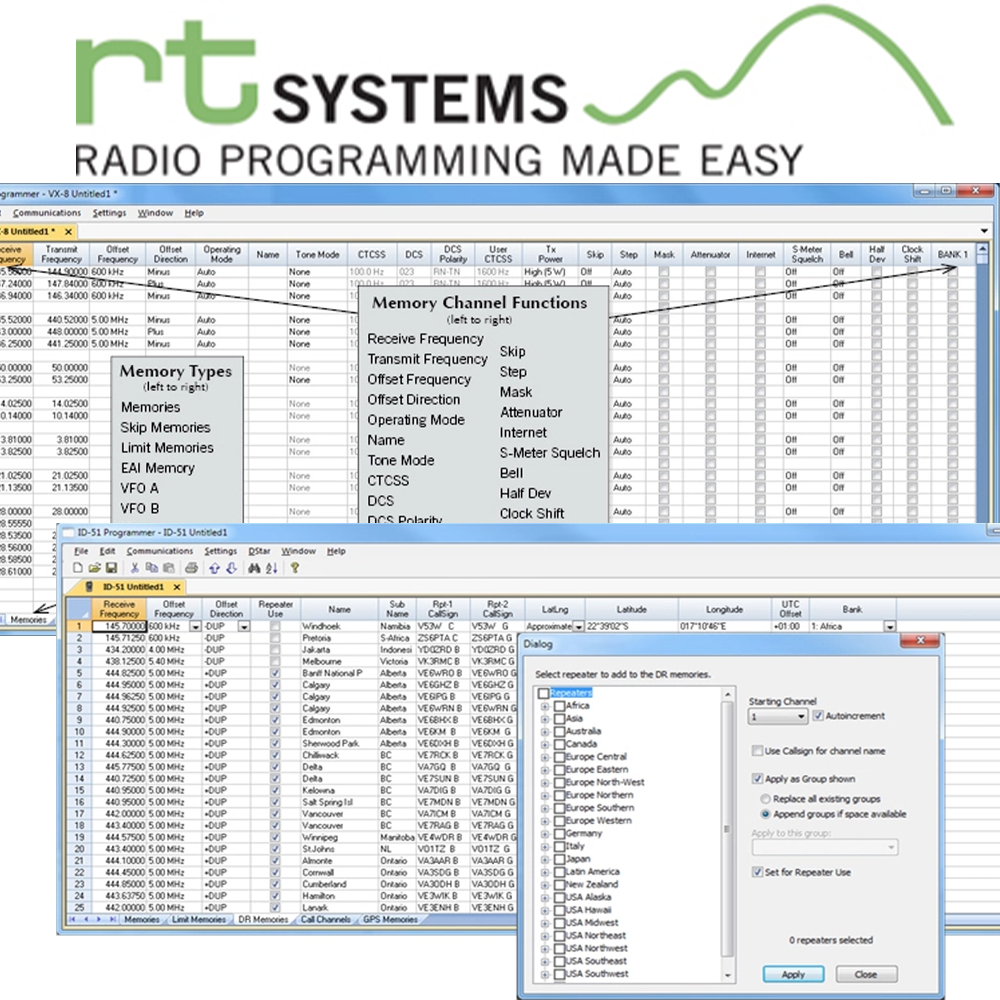Open a file using the Open toolbar icon
Screen dimensions: 1000x1000
tap(92, 567)
